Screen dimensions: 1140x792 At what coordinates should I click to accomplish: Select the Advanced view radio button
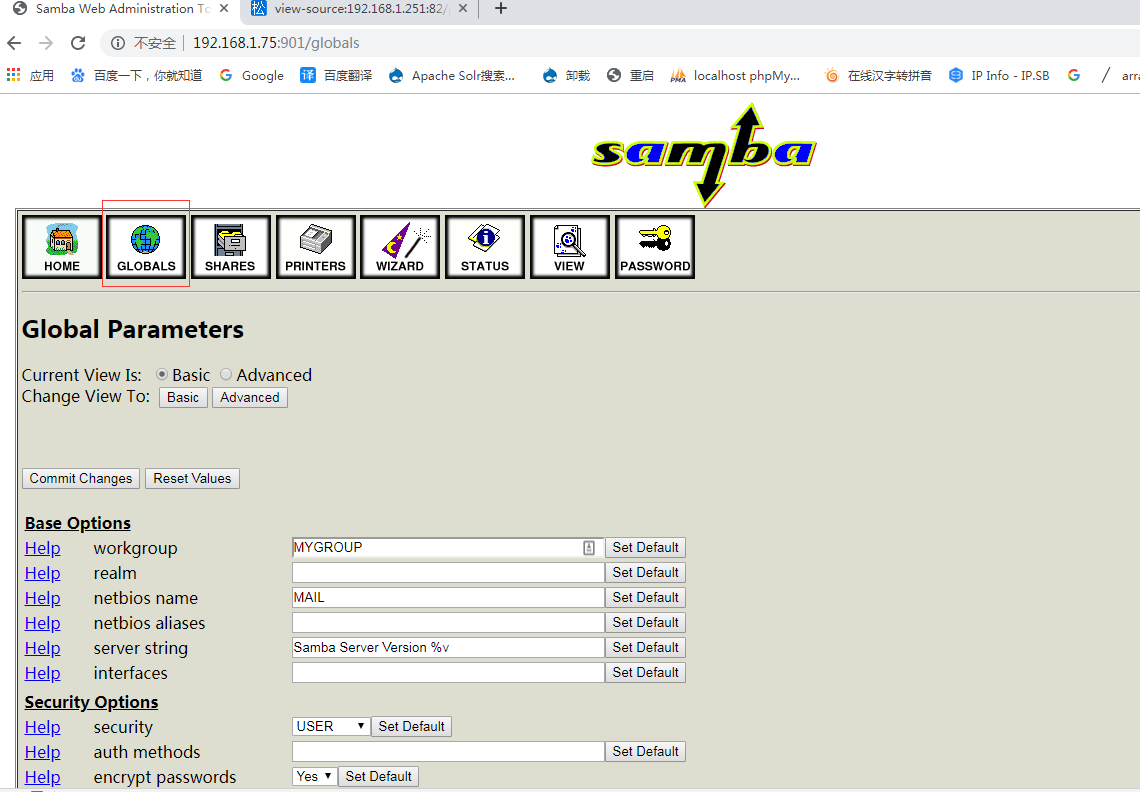(x=226, y=374)
